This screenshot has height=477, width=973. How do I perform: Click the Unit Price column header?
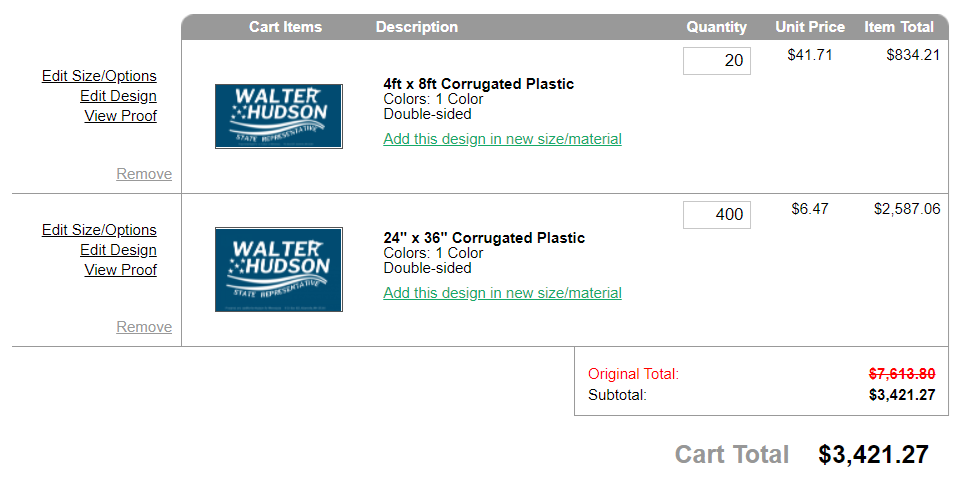pyautogui.click(x=810, y=27)
